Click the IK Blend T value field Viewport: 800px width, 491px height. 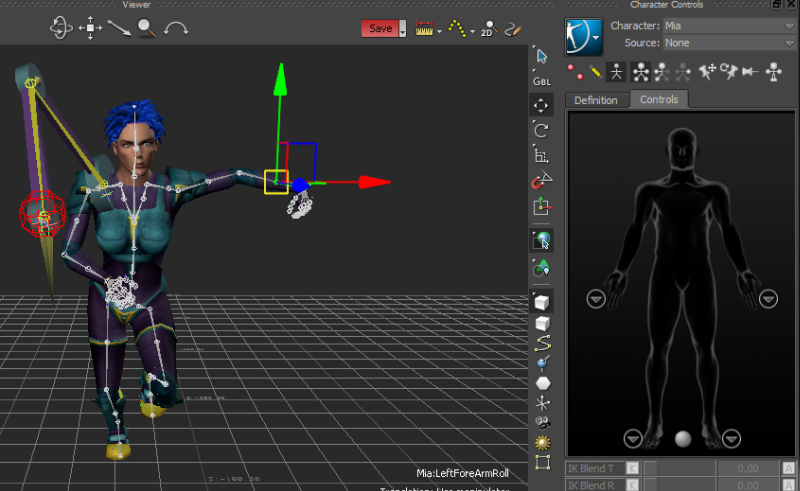coord(747,468)
